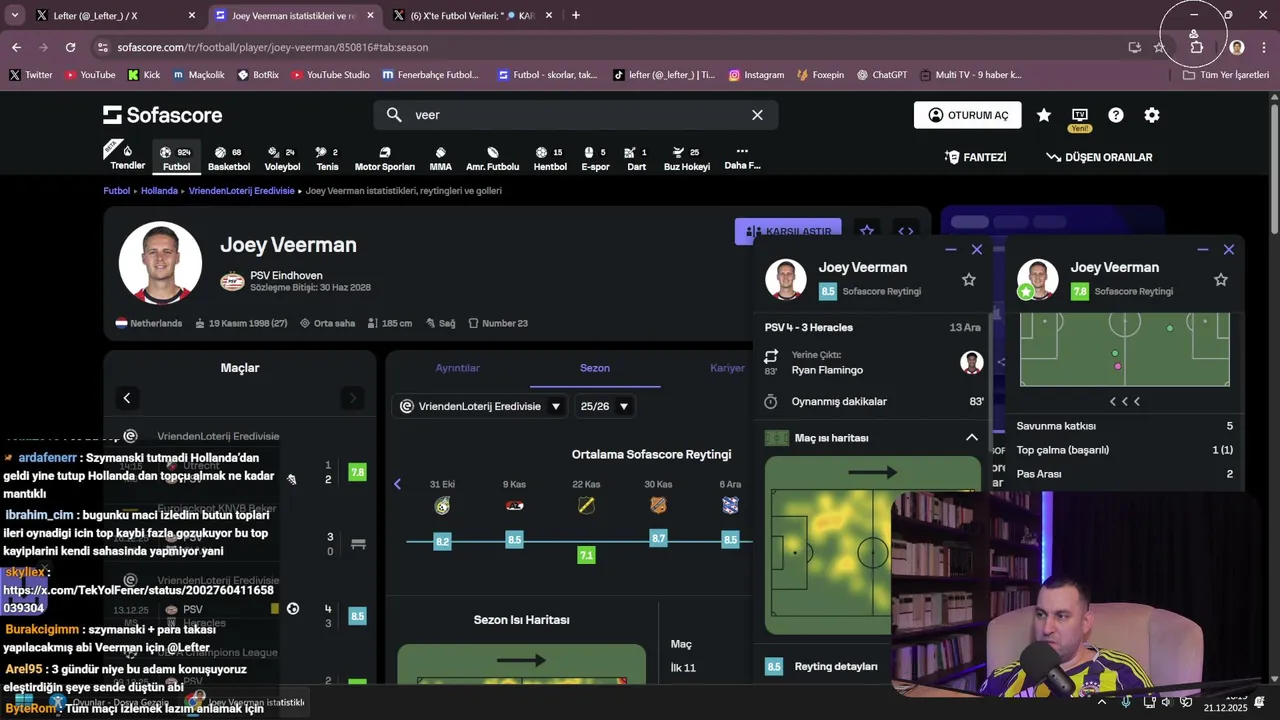This screenshot has height=720, width=1280.
Task: Click the Sofascore logo
Action: pyautogui.click(x=162, y=115)
